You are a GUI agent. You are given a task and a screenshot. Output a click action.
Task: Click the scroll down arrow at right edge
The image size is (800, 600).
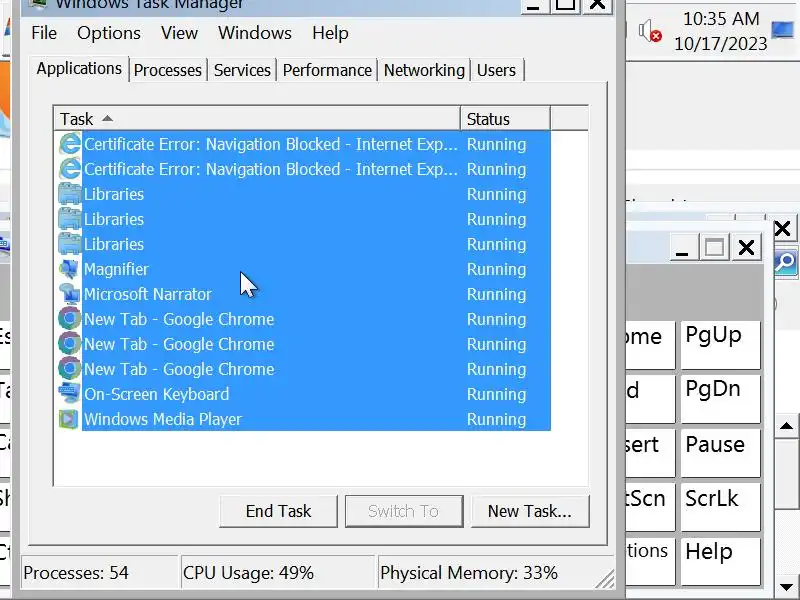(786, 587)
